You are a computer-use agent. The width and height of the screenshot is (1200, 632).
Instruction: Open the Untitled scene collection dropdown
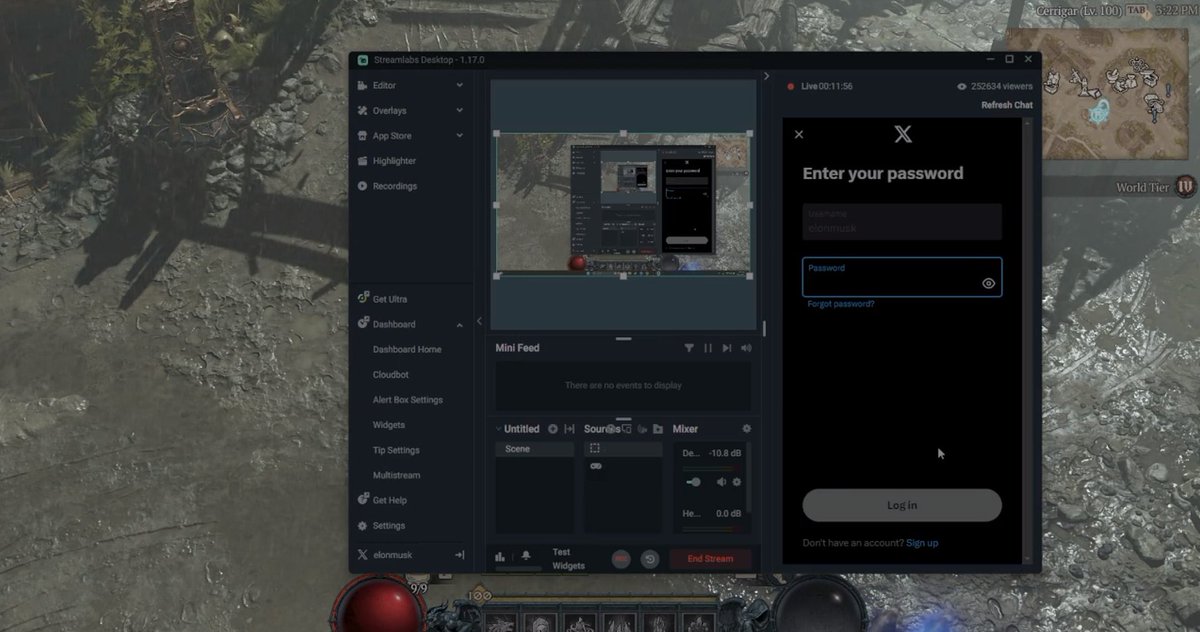click(x=517, y=429)
